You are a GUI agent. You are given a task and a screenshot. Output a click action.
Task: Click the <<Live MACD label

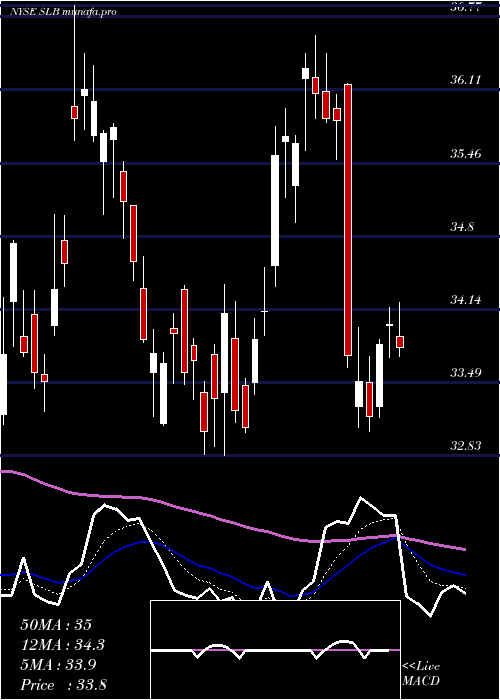[x=421, y=673]
